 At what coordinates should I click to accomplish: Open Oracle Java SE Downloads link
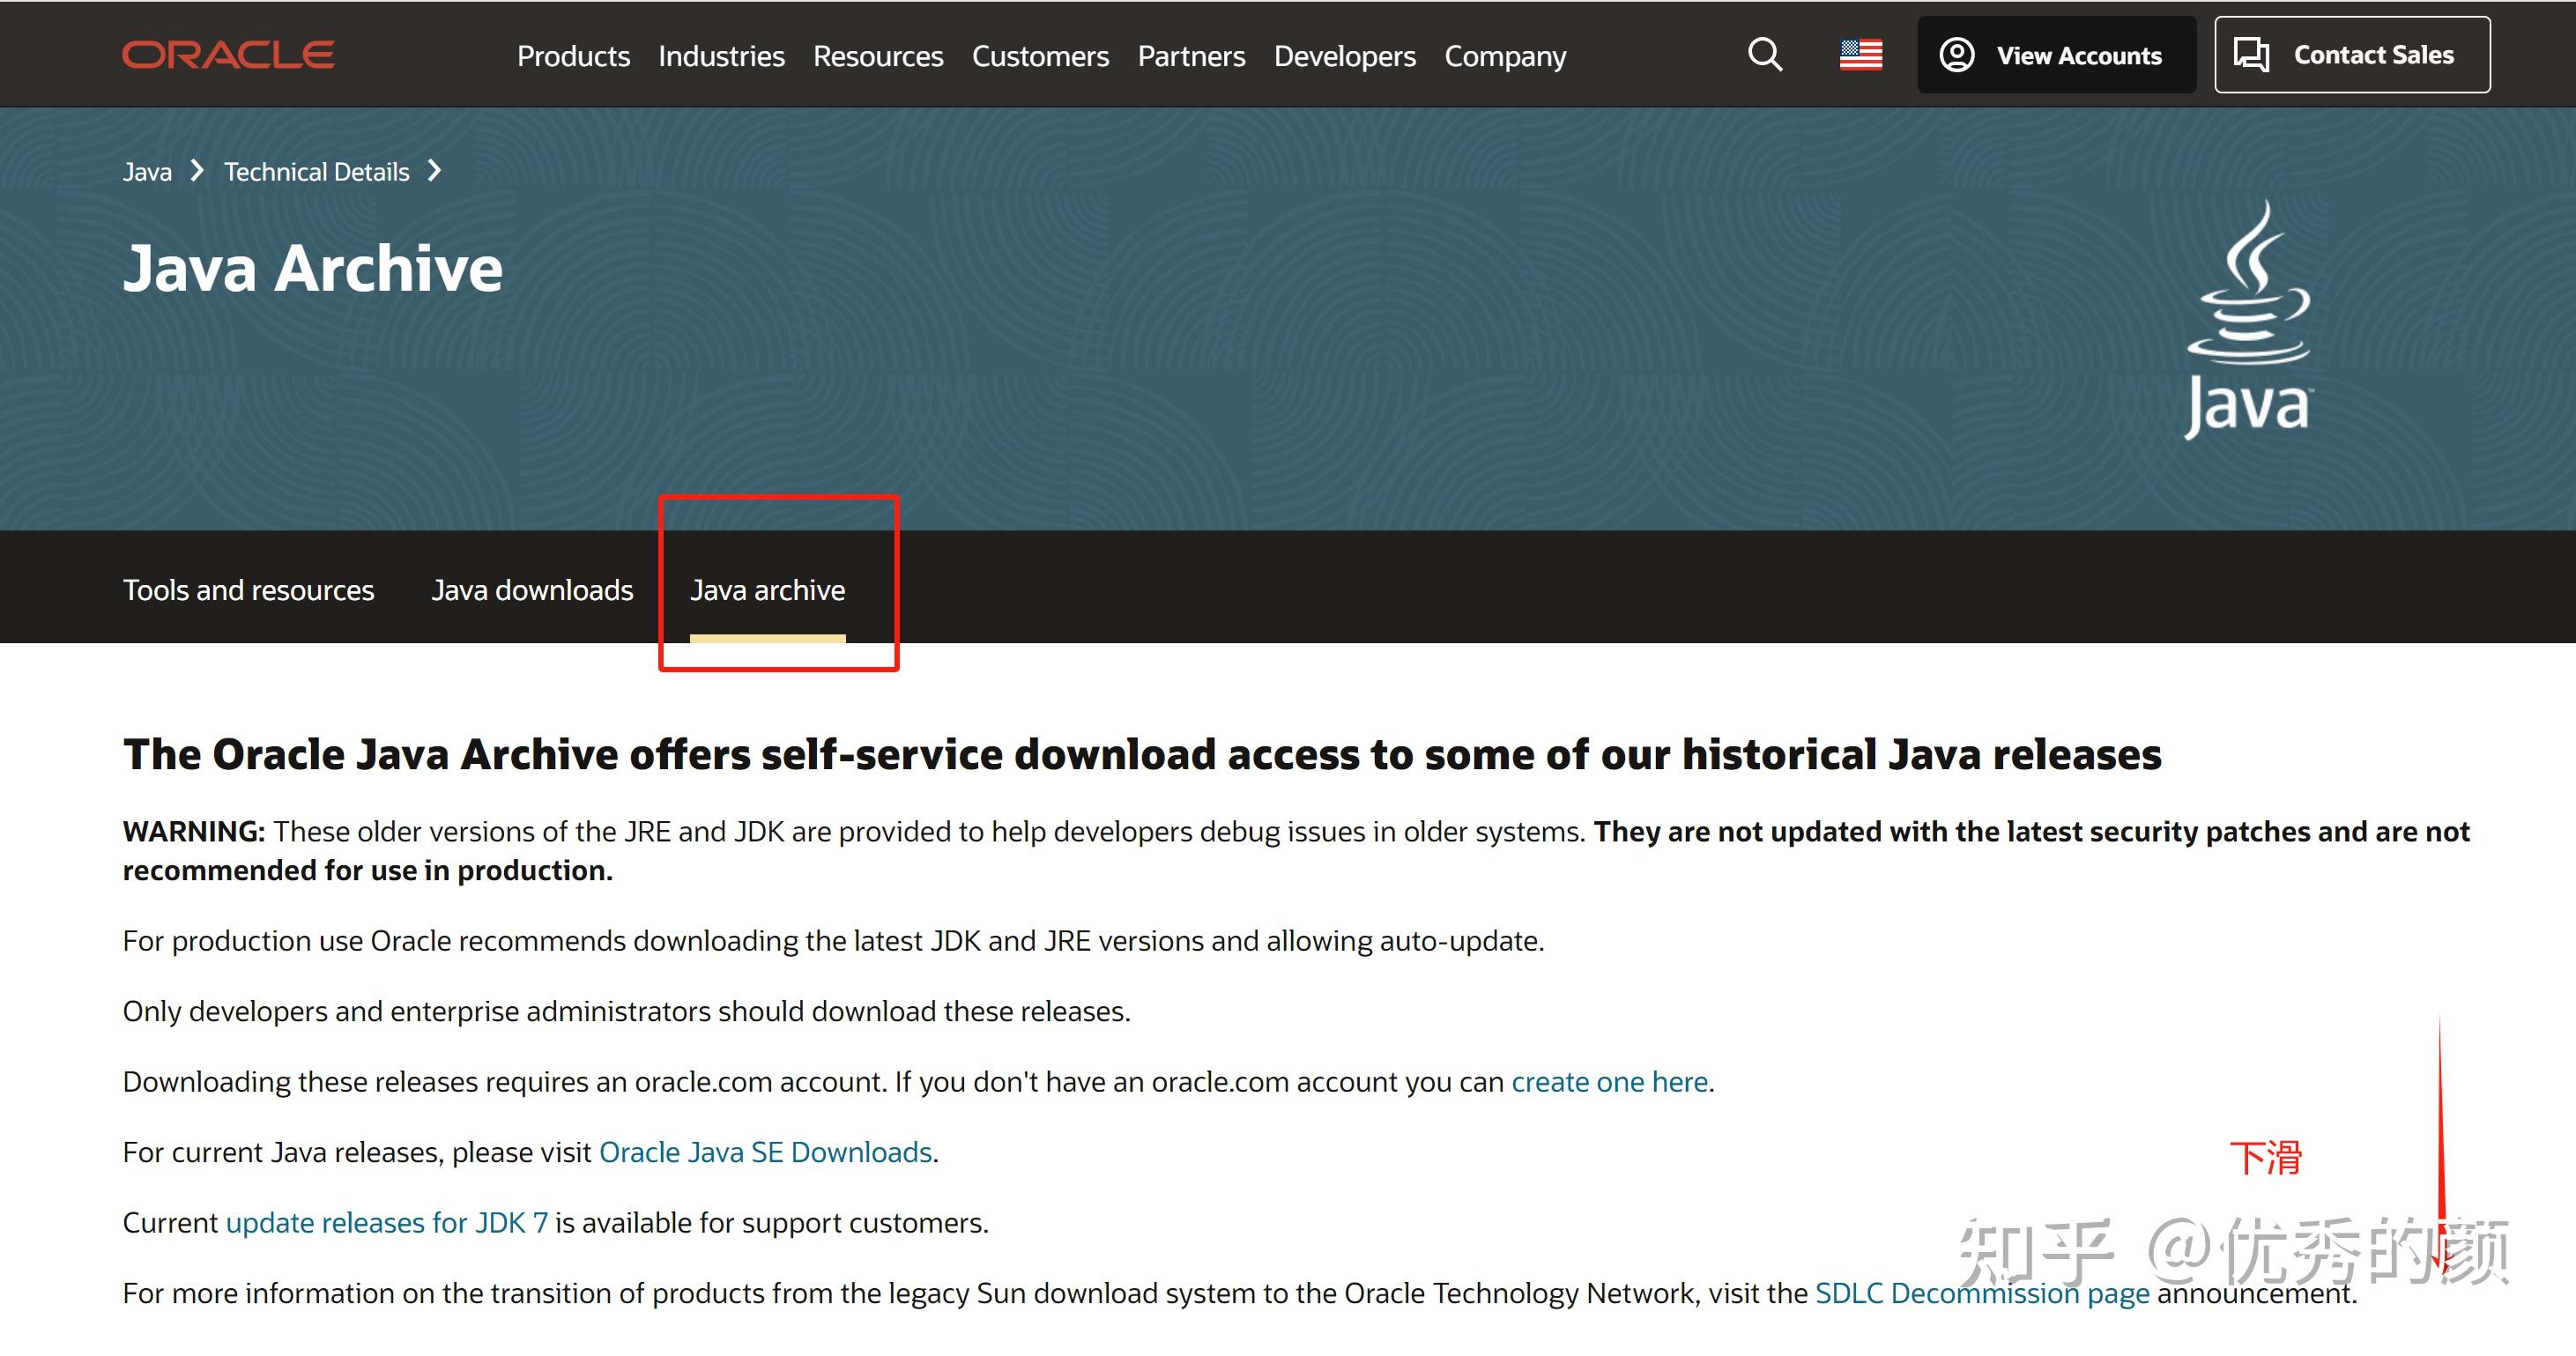(765, 1152)
